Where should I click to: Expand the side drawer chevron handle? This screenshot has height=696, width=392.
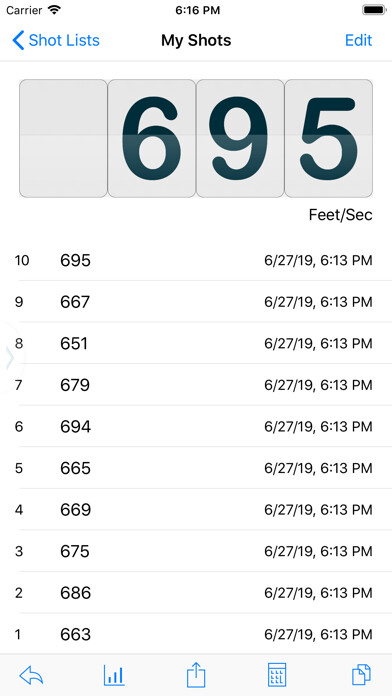coord(10,358)
